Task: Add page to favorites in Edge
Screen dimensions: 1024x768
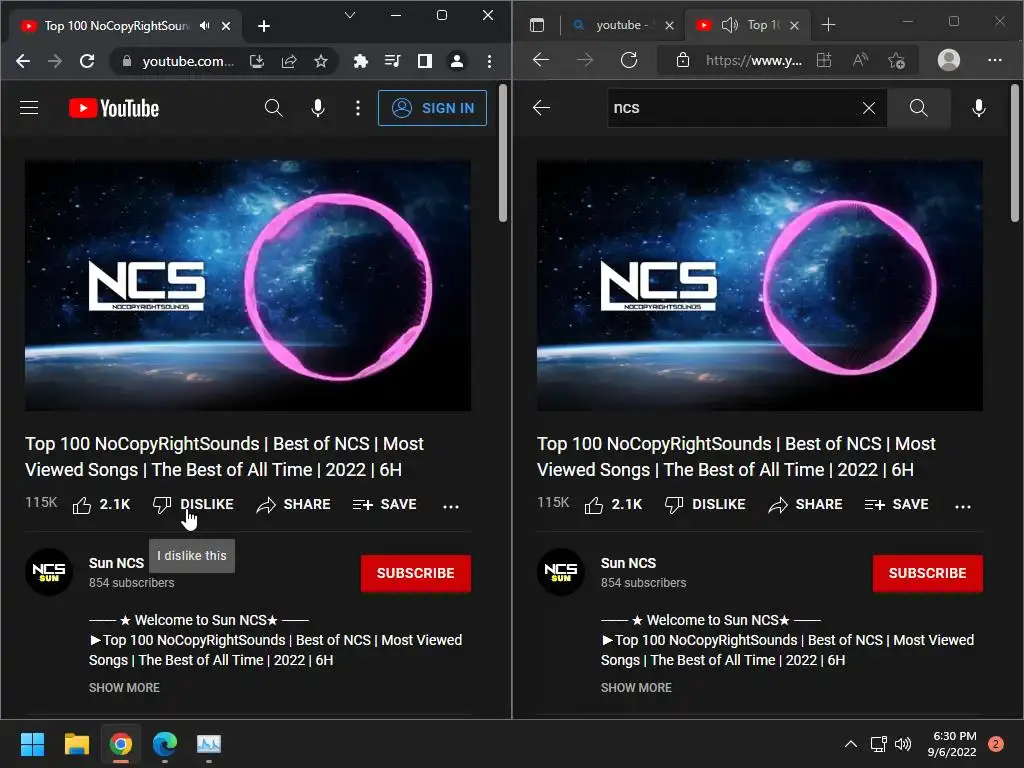Action: click(897, 61)
